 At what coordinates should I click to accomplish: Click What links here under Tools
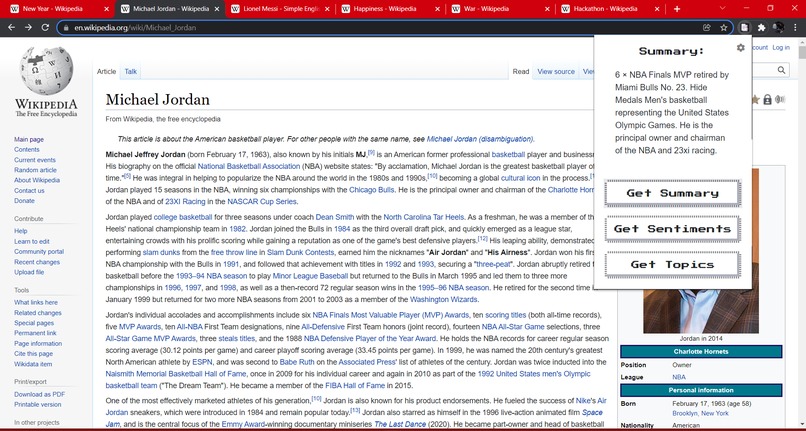(x=36, y=302)
